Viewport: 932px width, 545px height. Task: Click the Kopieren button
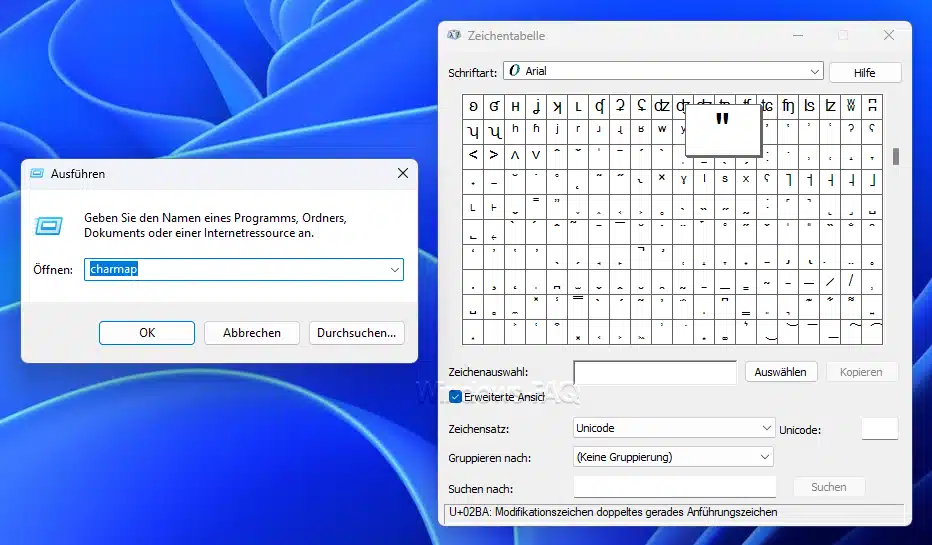click(x=861, y=372)
